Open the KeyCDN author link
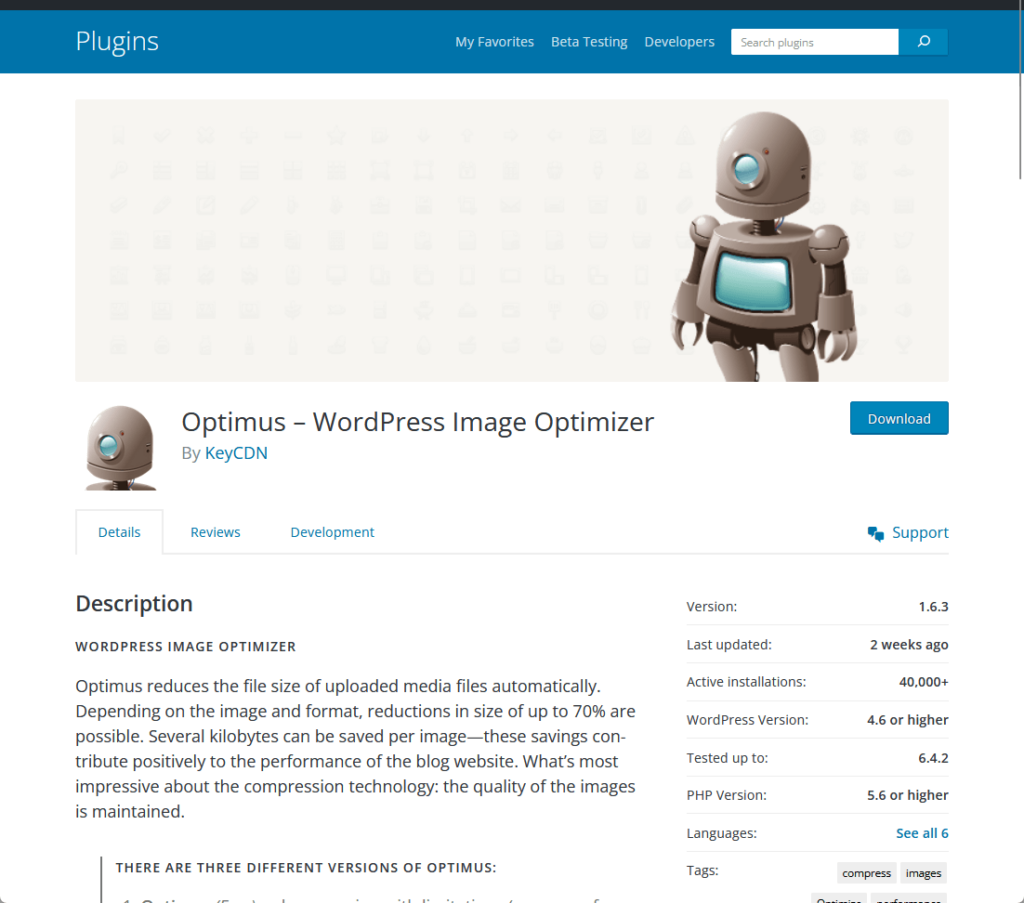Screen dimensions: 1024x903 click(236, 453)
